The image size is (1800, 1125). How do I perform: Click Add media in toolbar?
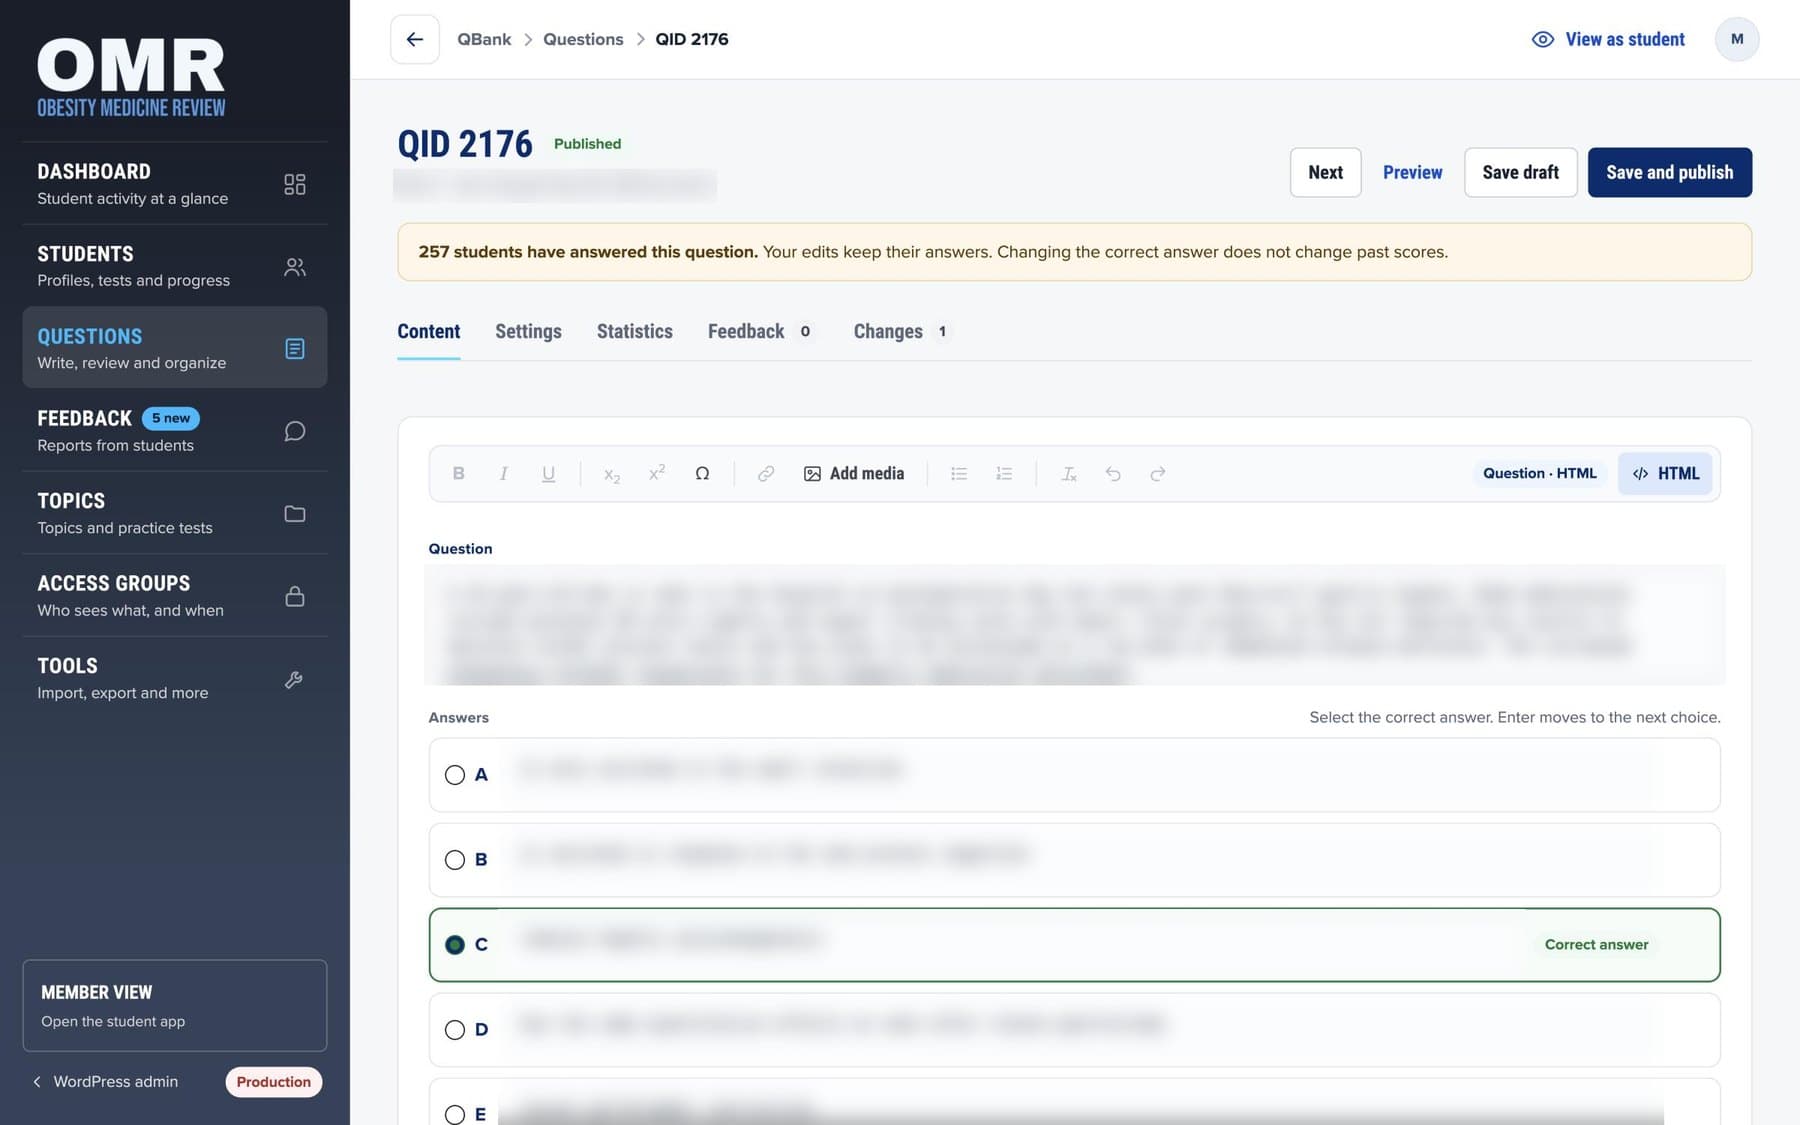(x=854, y=473)
